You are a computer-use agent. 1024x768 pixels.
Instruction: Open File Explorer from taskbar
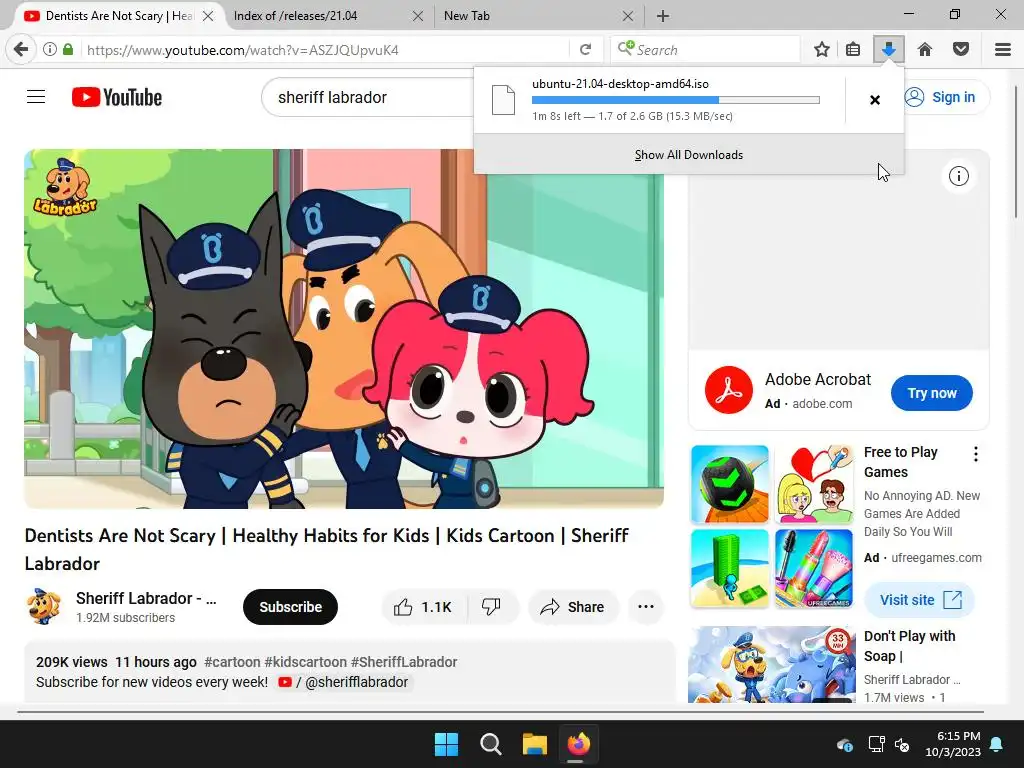534,744
